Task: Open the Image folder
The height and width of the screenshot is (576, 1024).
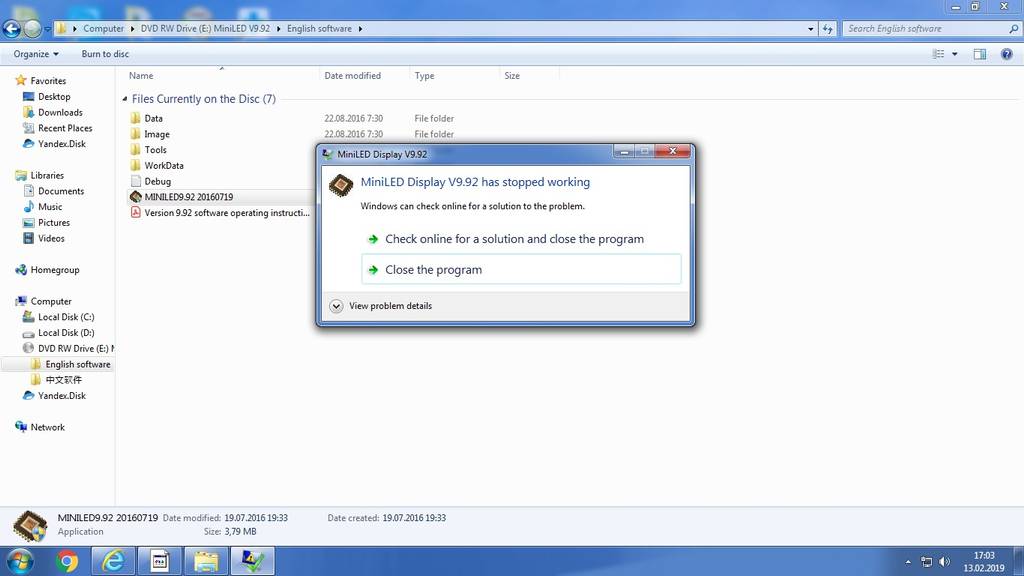Action: (x=157, y=134)
